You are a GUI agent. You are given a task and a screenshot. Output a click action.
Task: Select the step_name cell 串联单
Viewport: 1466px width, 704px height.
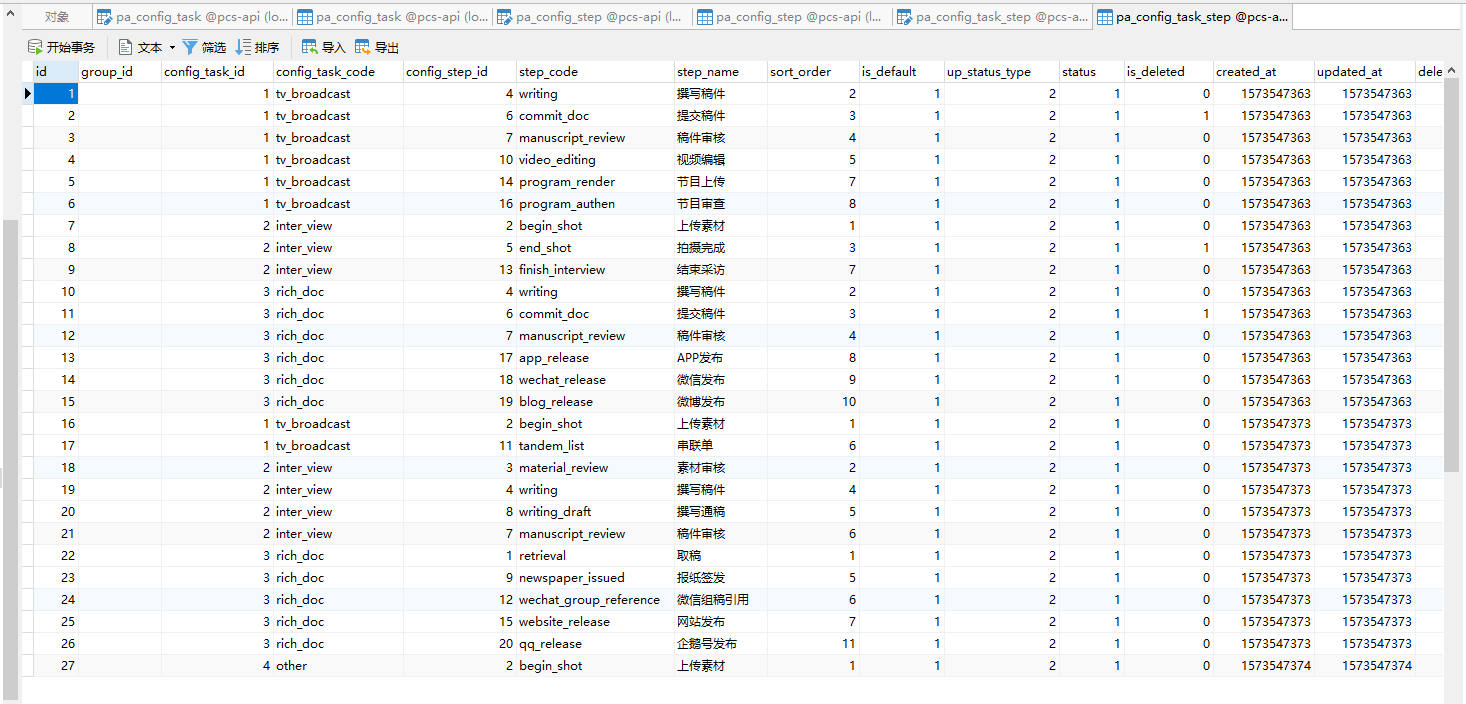720,446
